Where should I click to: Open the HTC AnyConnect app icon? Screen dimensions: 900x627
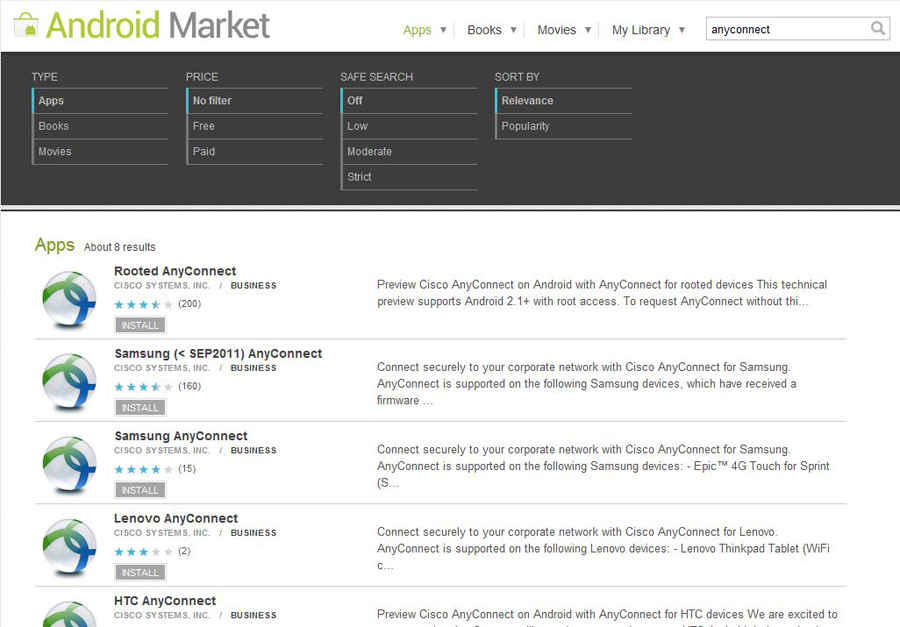[x=69, y=614]
